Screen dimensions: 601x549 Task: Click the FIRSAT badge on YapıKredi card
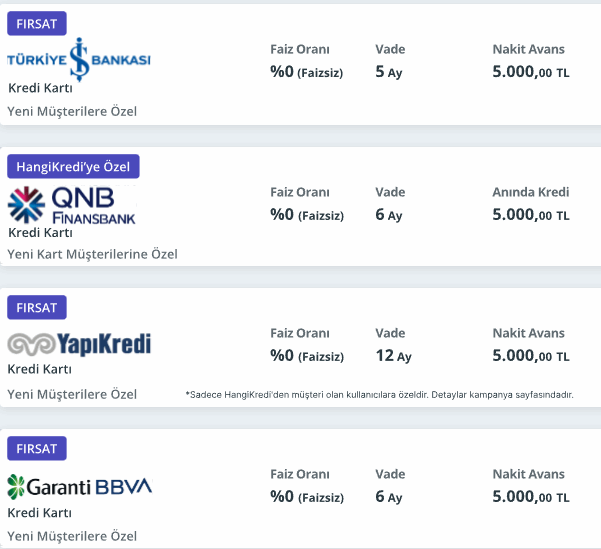(x=37, y=307)
